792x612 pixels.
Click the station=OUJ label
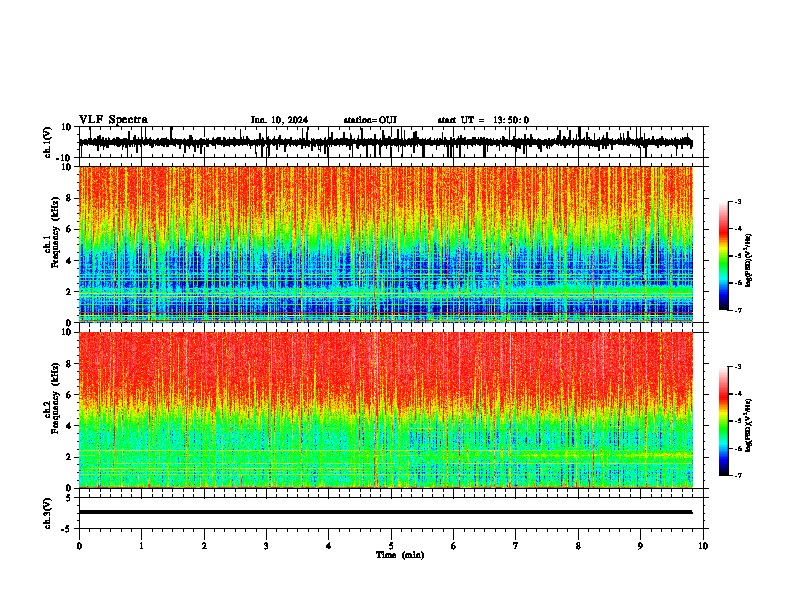point(370,120)
